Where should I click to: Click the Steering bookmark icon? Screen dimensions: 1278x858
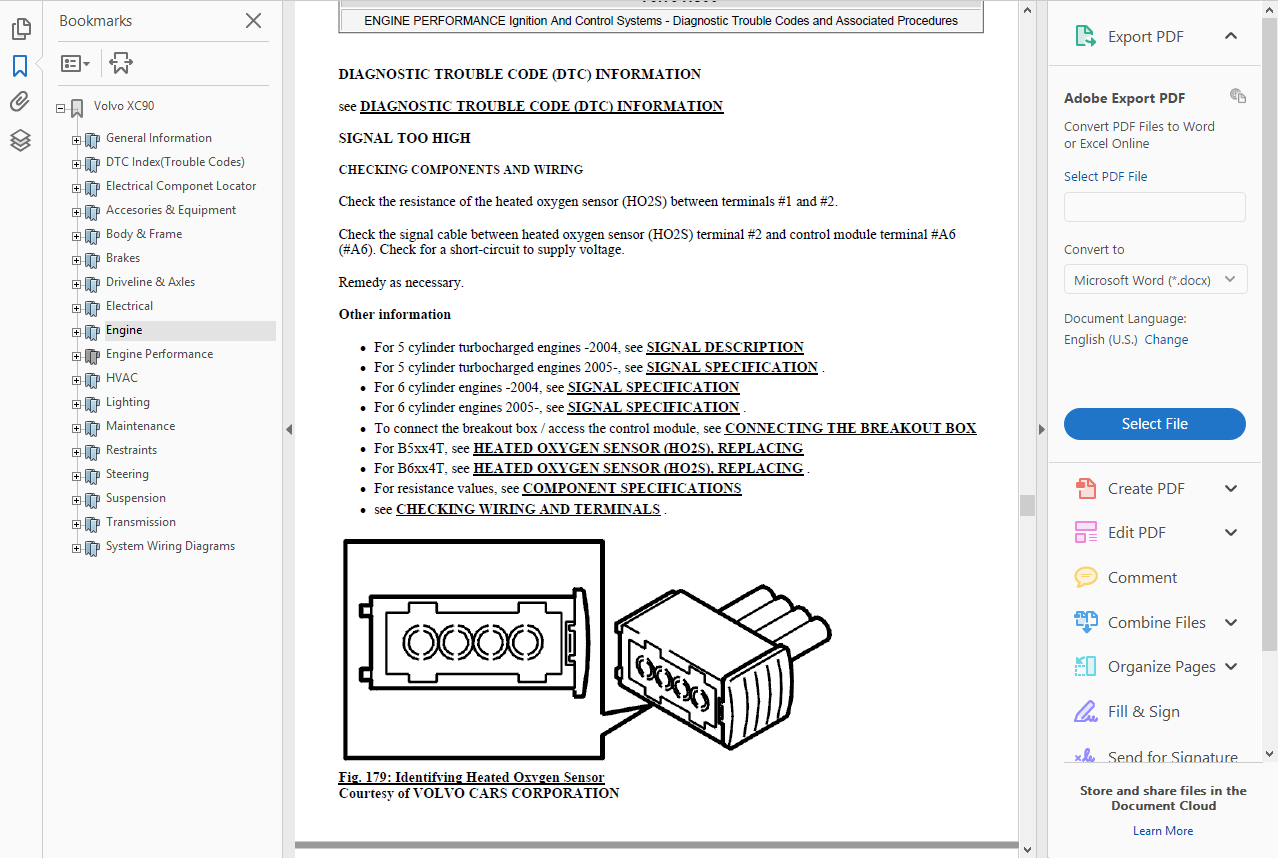(92, 476)
